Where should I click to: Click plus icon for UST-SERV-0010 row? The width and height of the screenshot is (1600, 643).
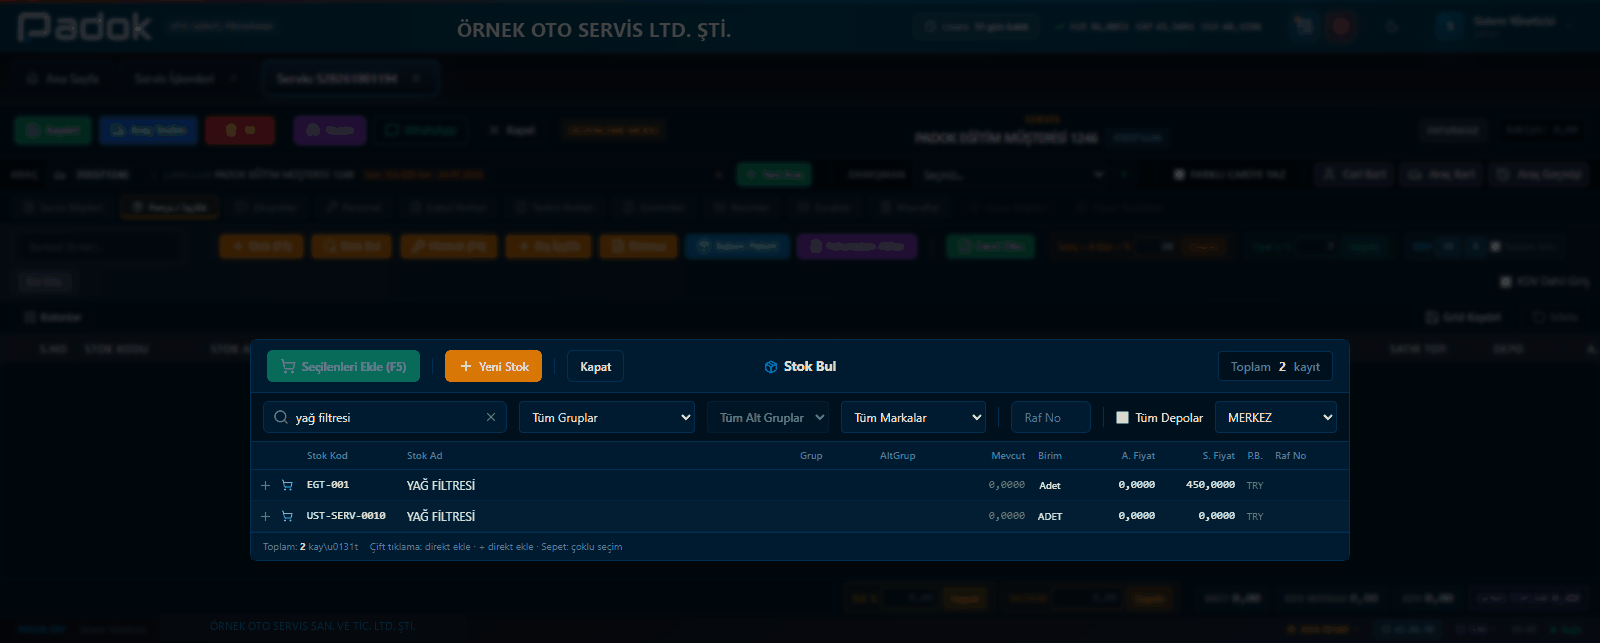(x=265, y=516)
